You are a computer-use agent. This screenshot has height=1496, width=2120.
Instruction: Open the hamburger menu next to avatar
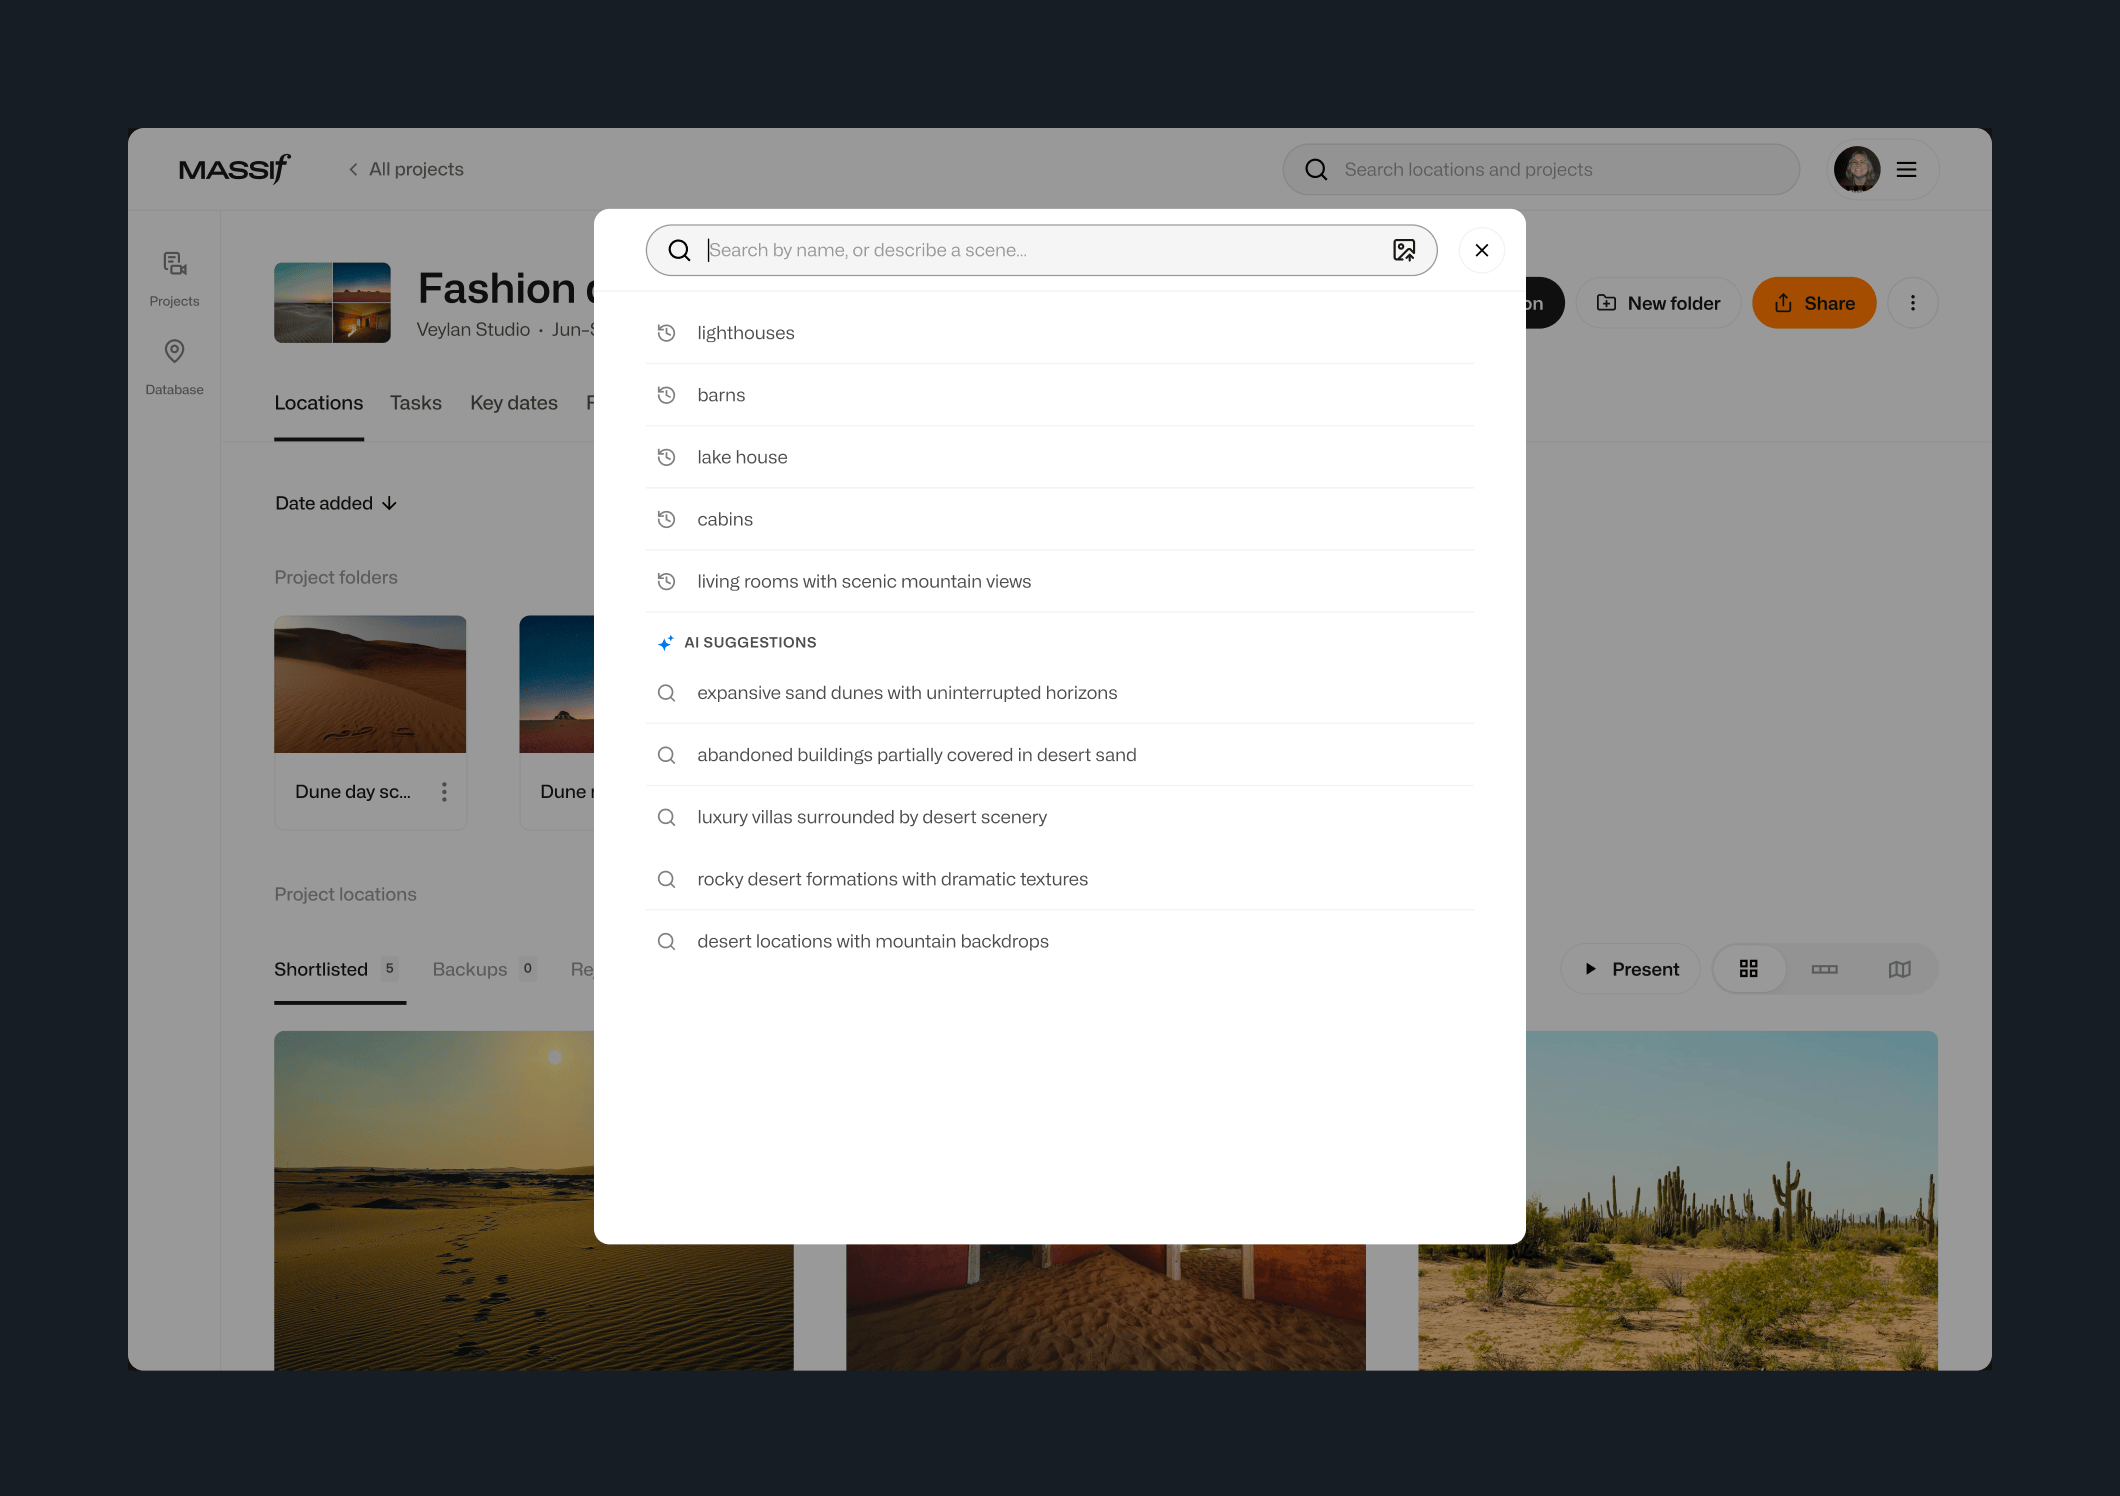click(1906, 170)
